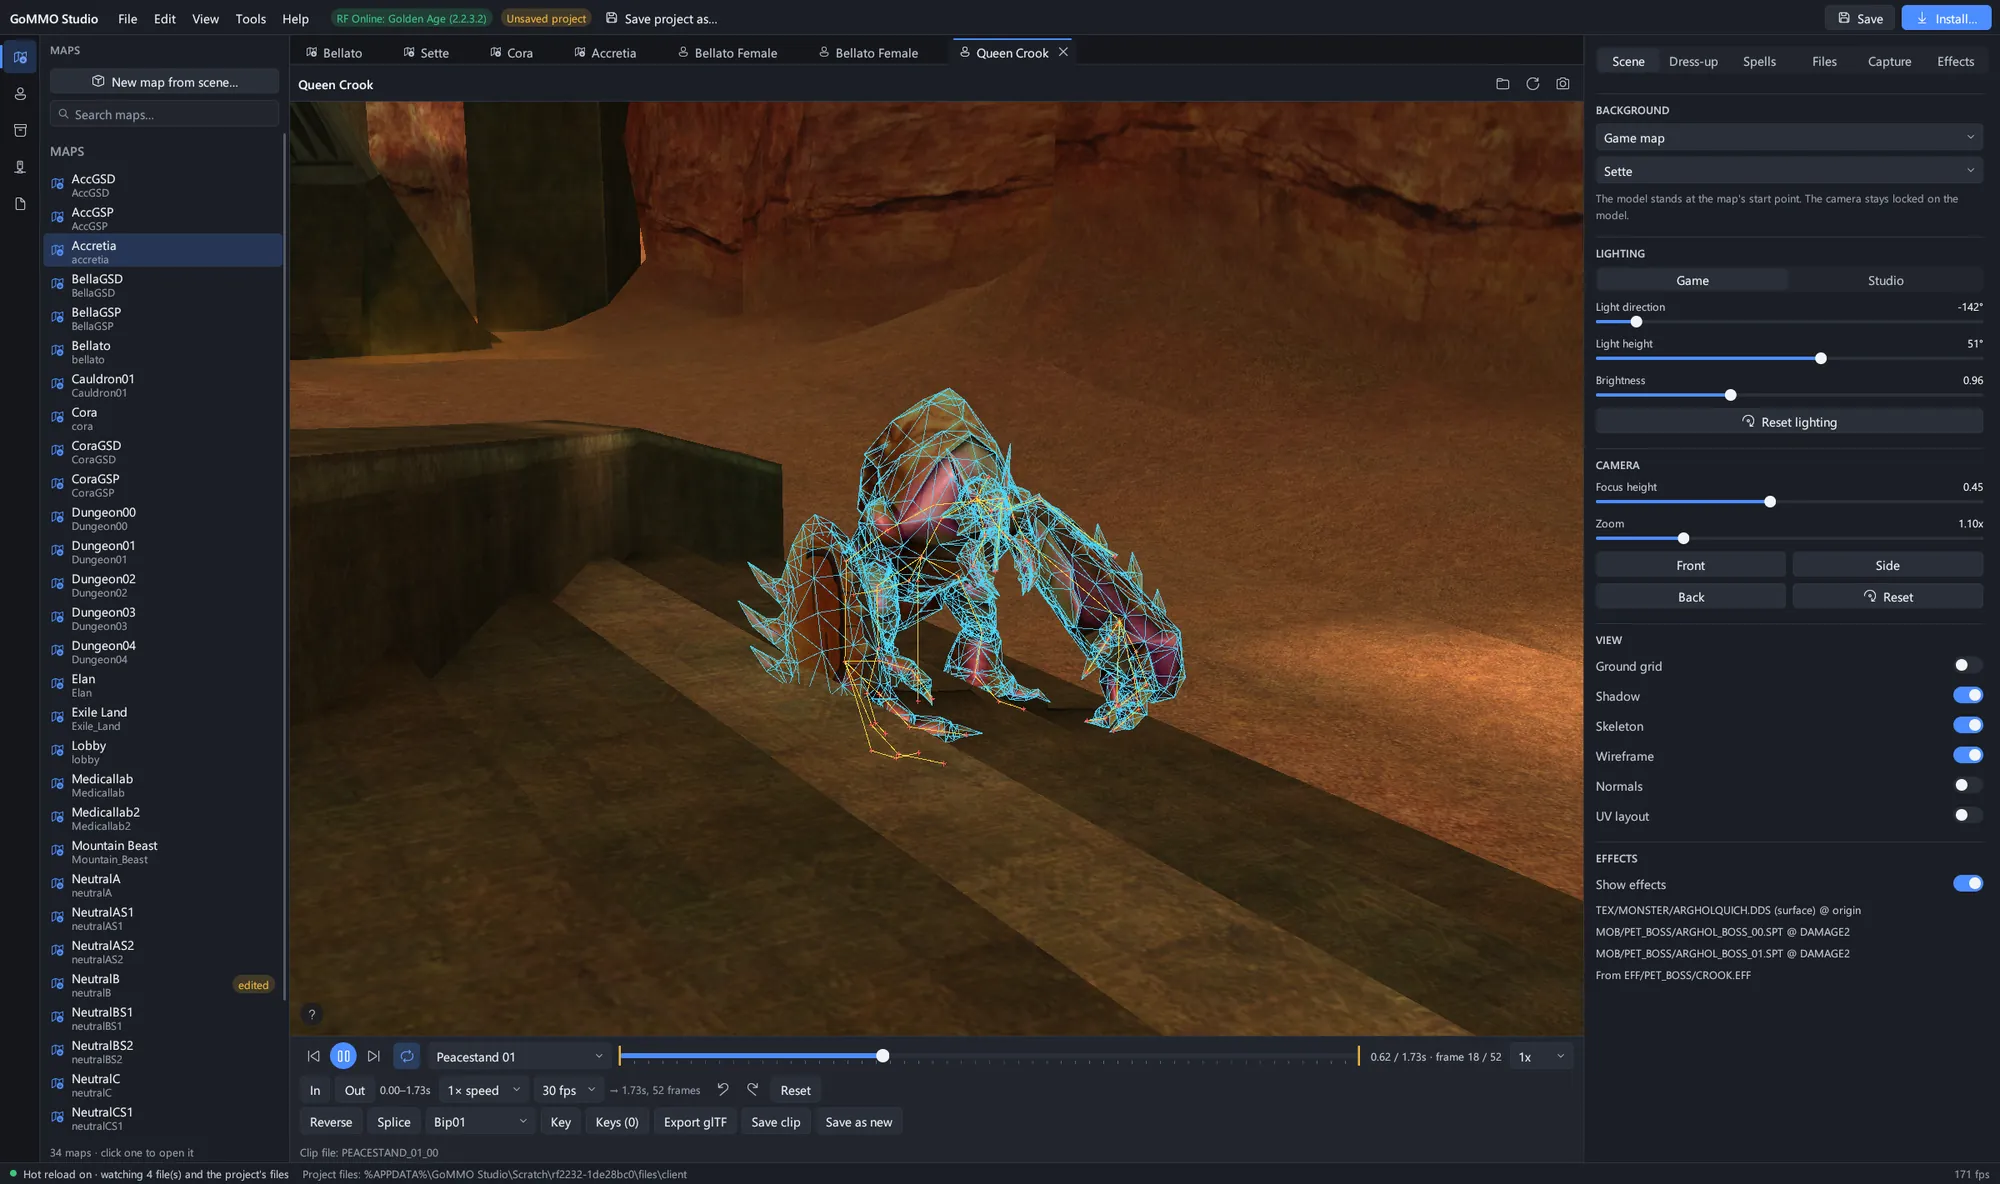Open the Peacestand 01 animation dropdown
2000x1184 pixels.
coord(519,1056)
